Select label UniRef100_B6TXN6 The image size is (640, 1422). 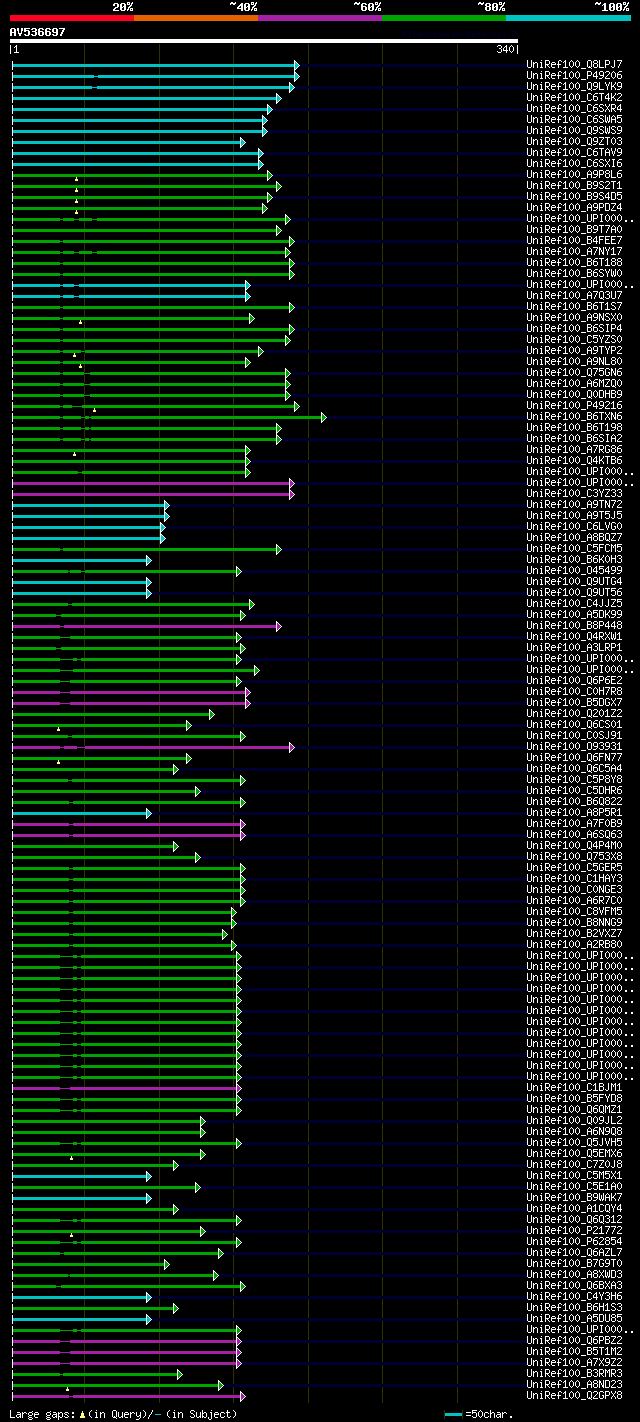[575, 416]
